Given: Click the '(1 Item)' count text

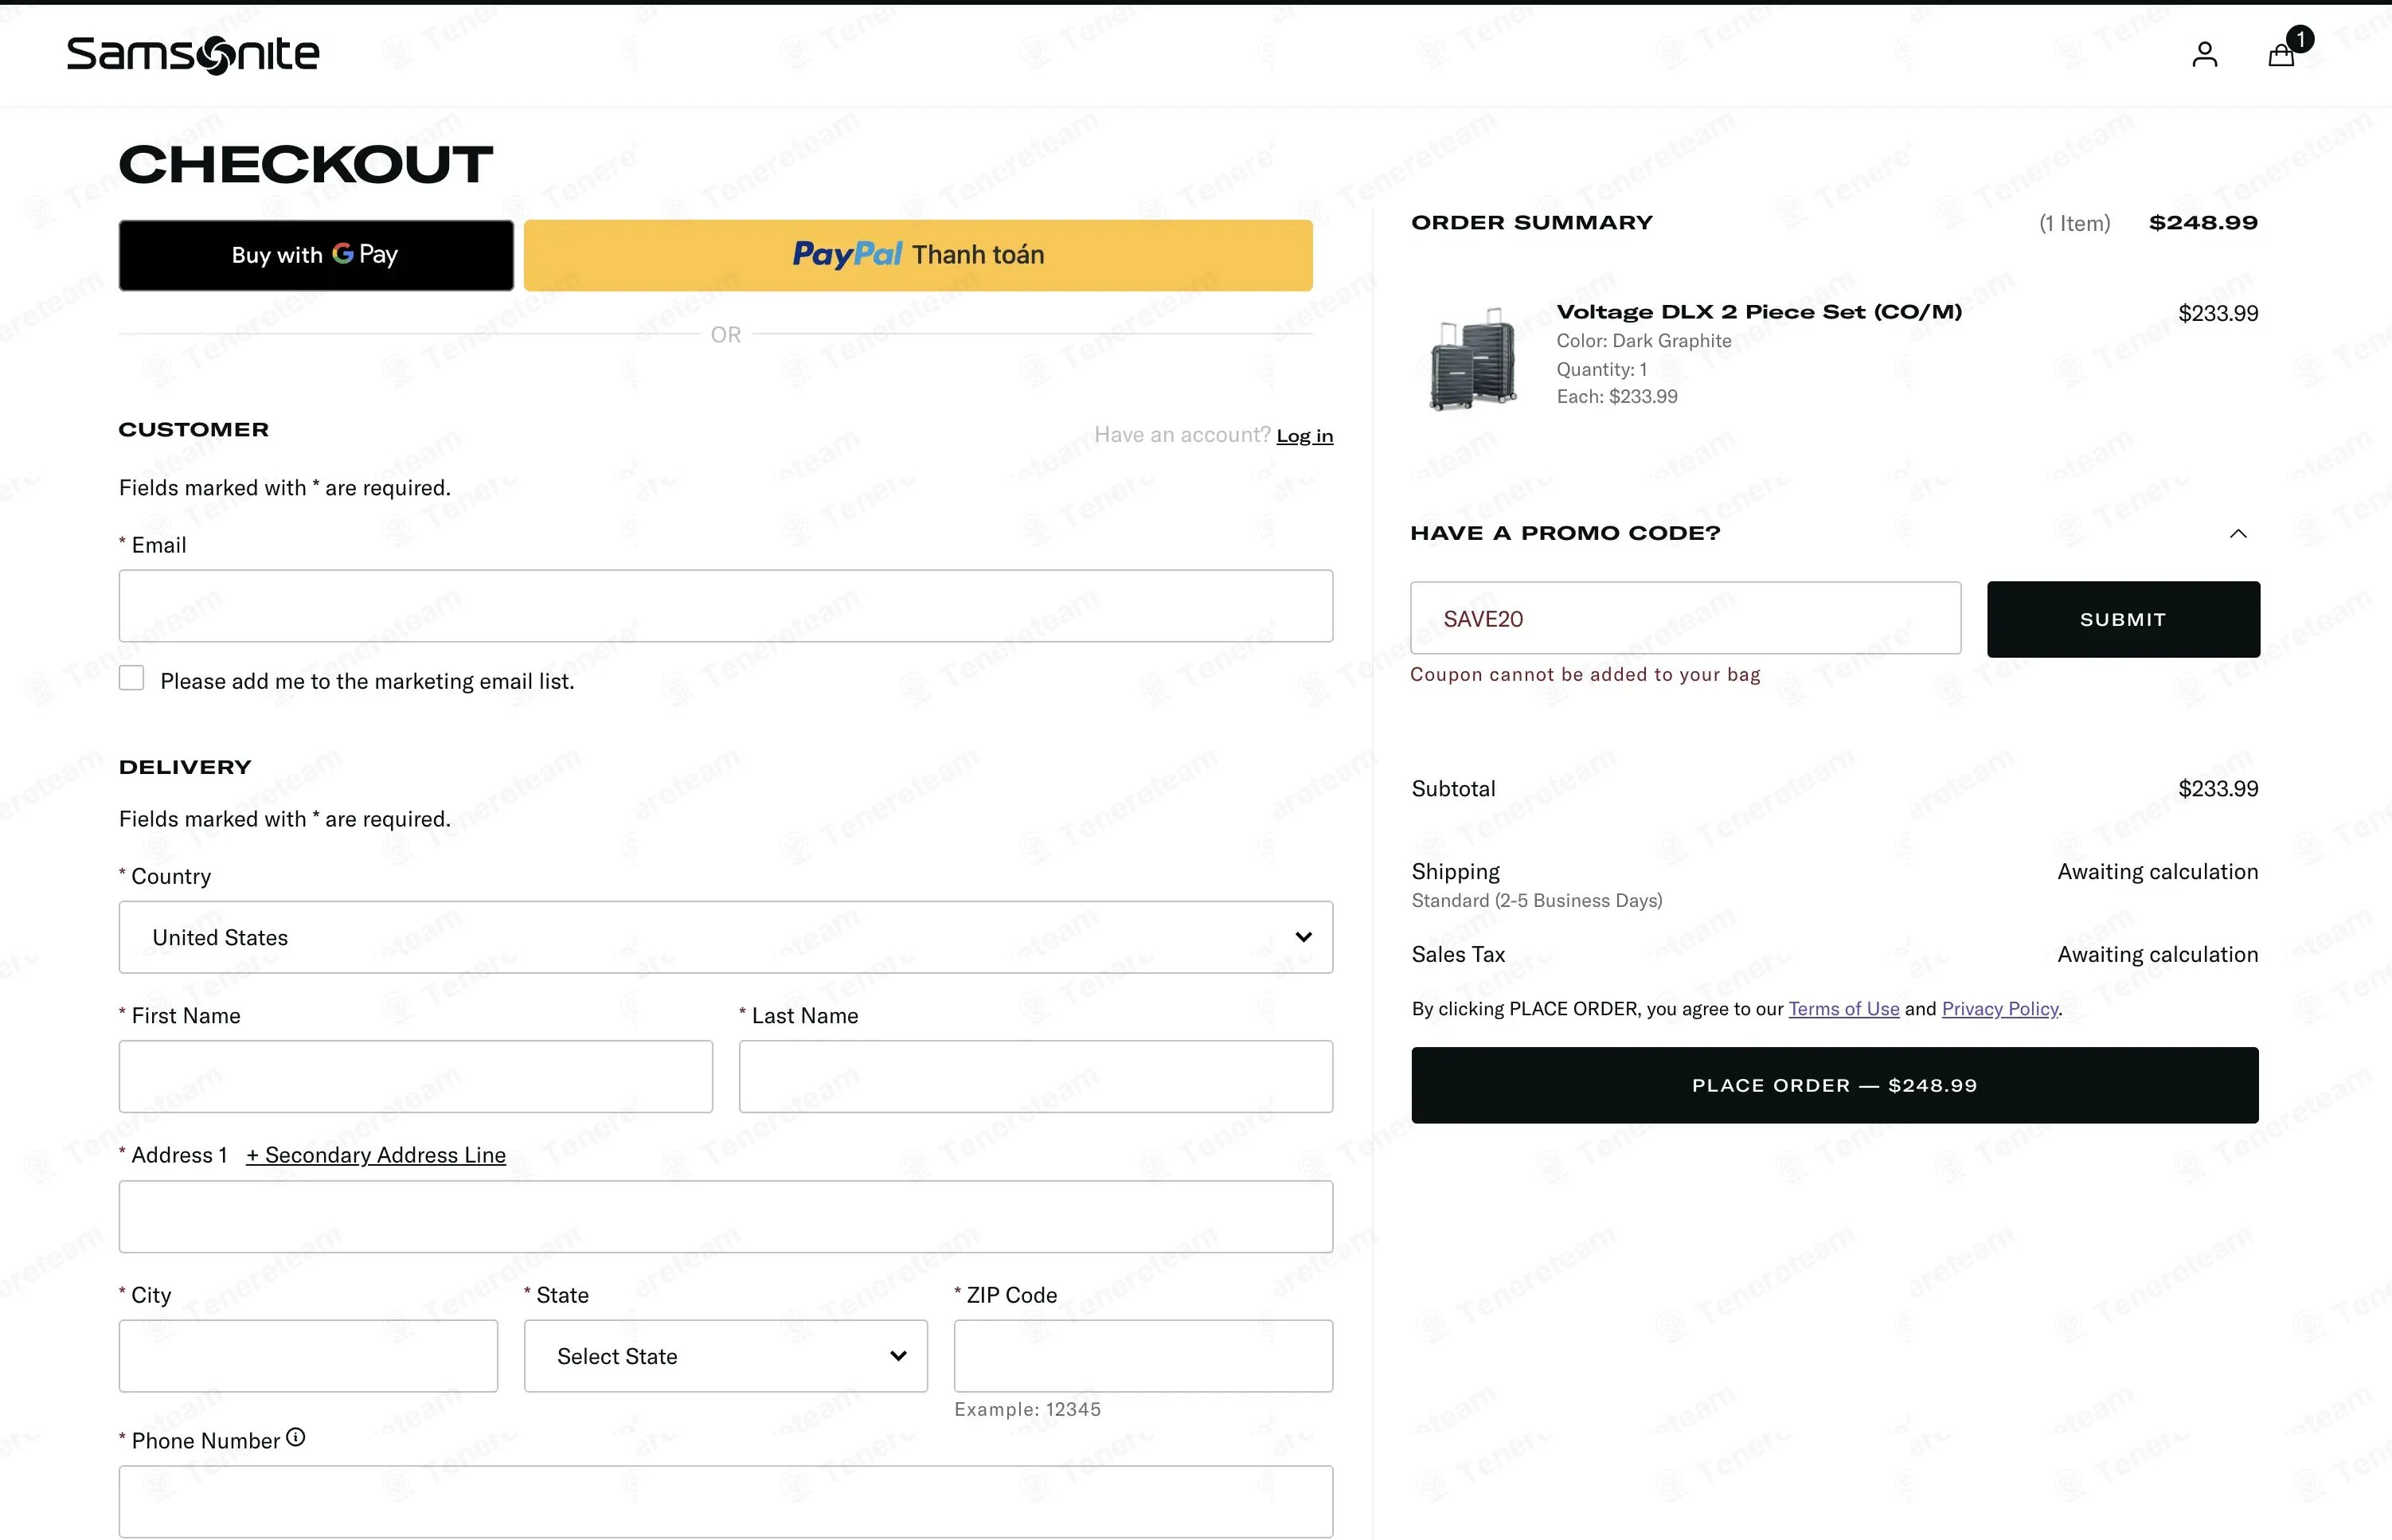Looking at the screenshot, I should 2075,224.
